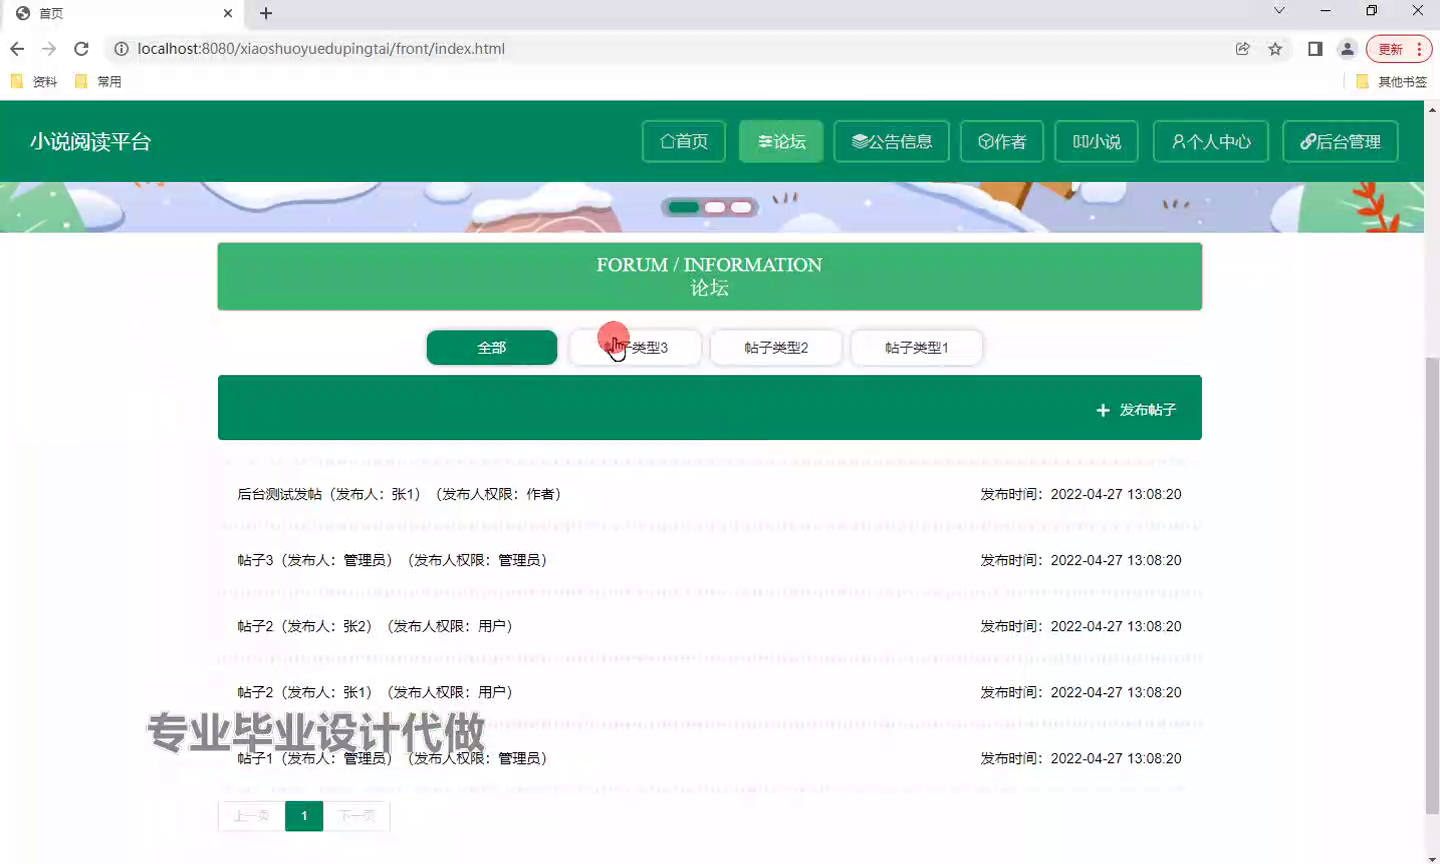Expand the tab search chevron
This screenshot has width=1440, height=864.
point(1279,11)
